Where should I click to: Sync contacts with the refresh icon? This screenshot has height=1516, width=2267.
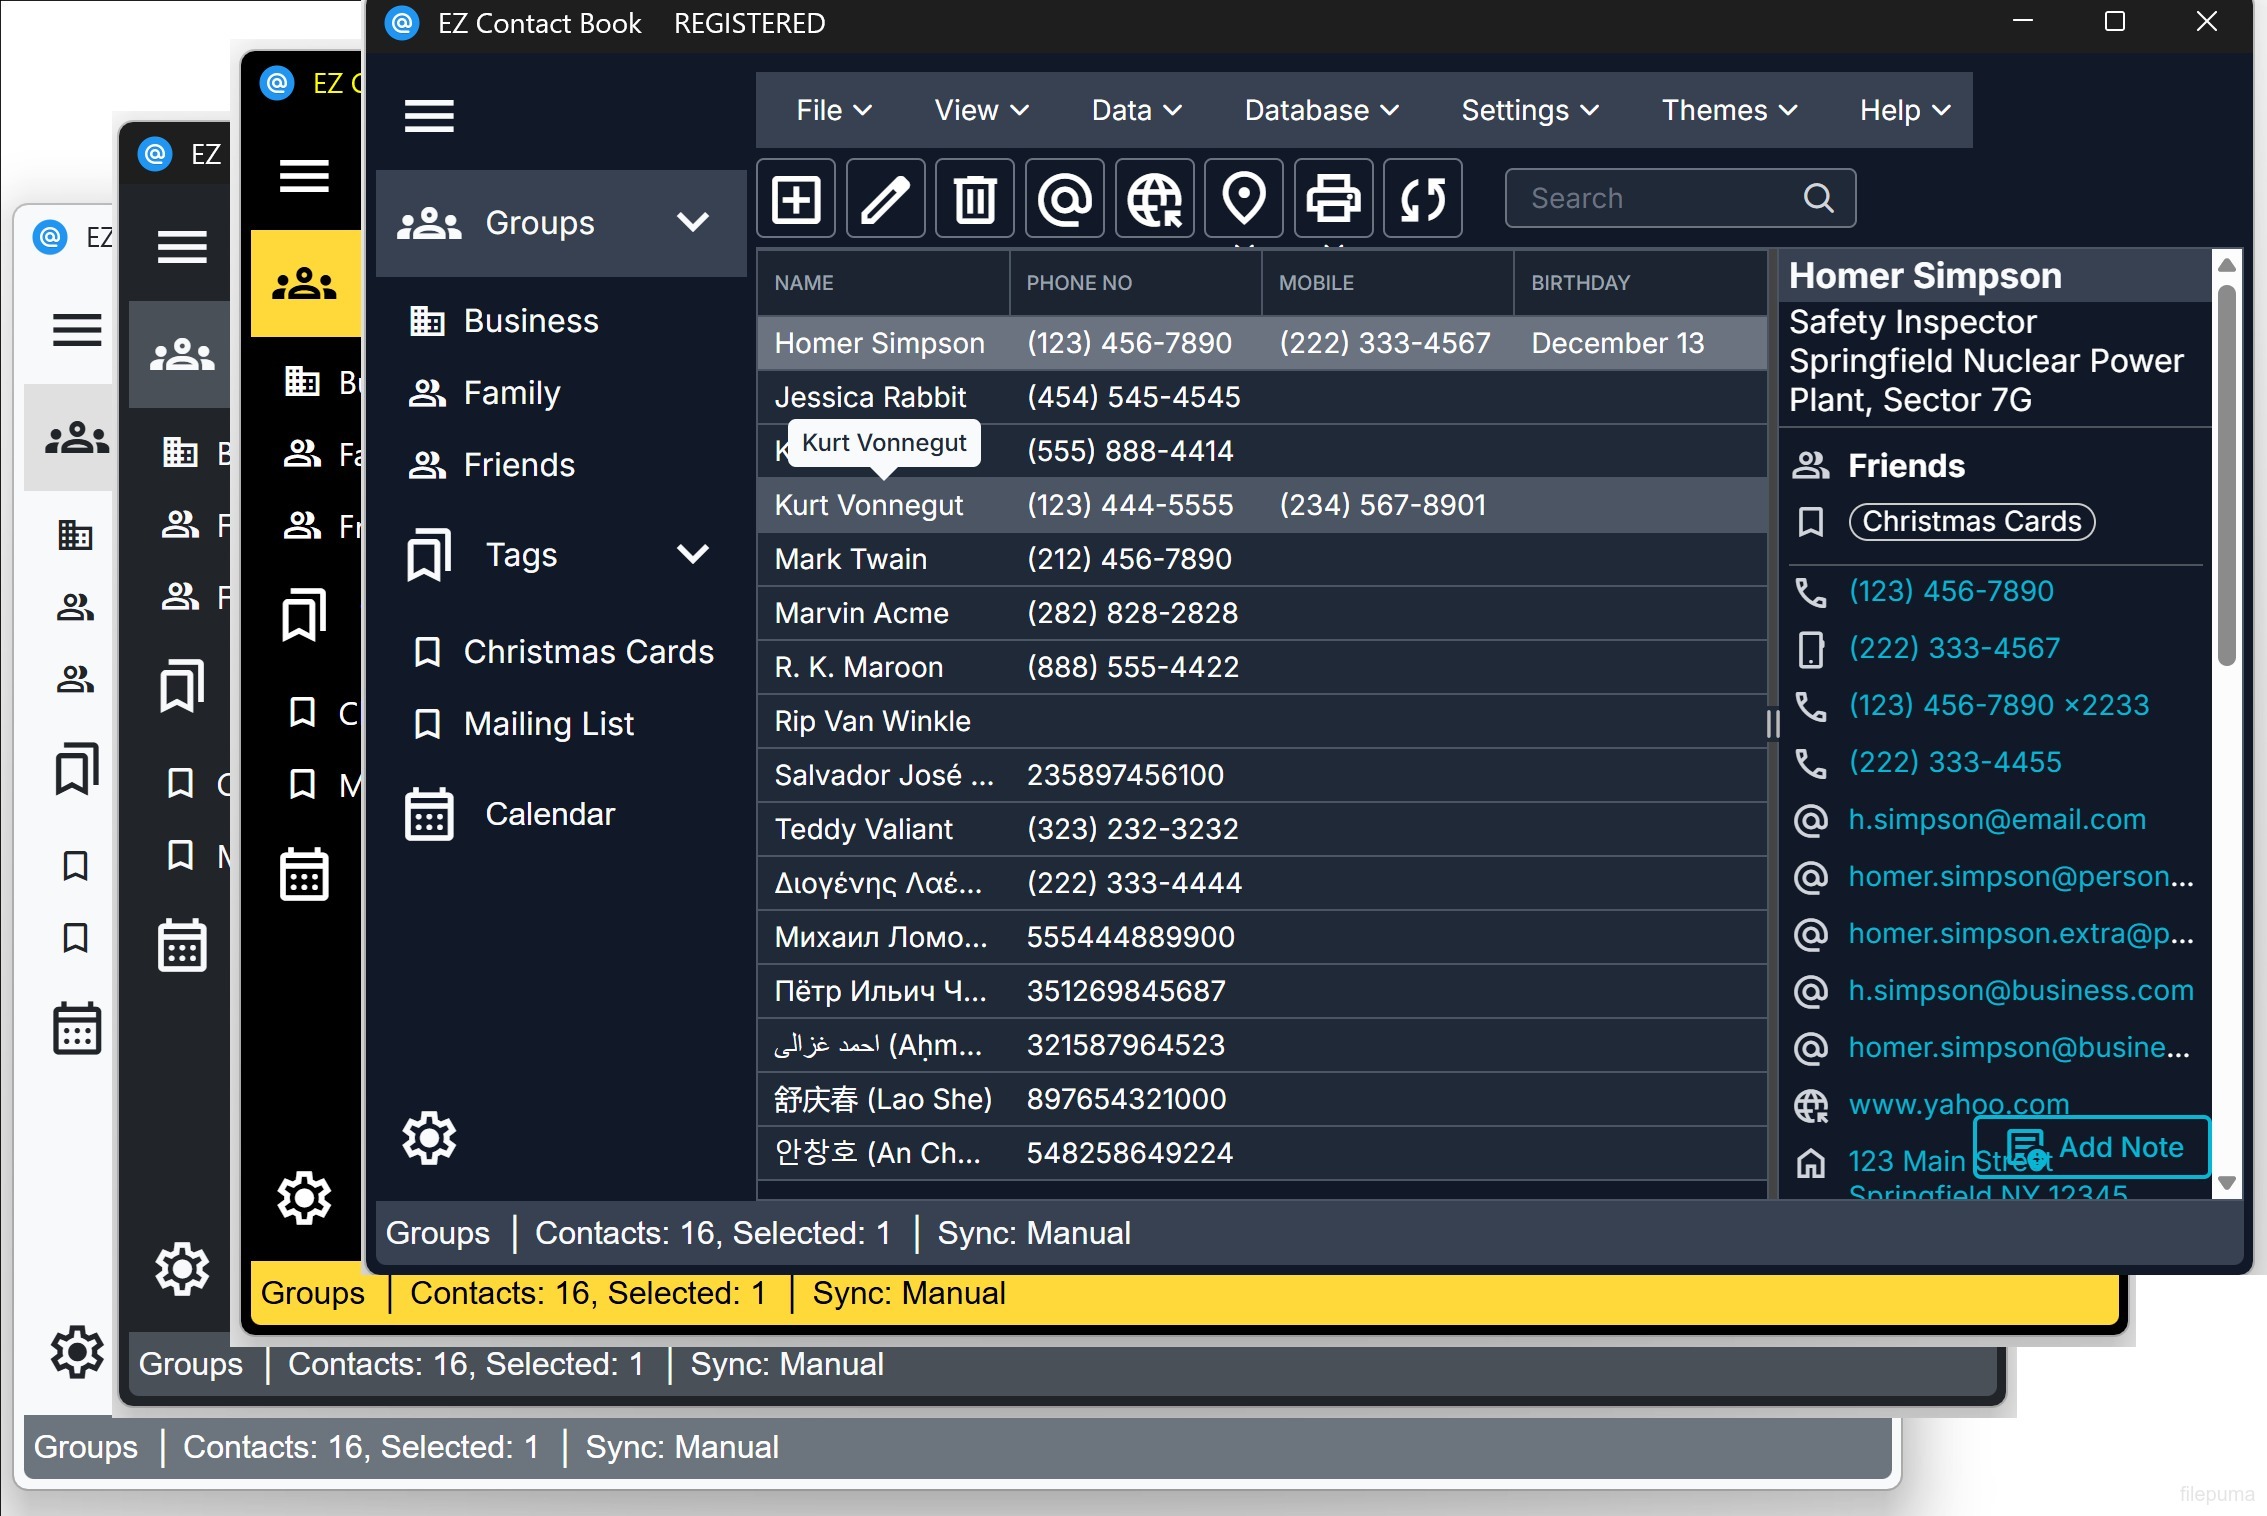pos(1422,198)
